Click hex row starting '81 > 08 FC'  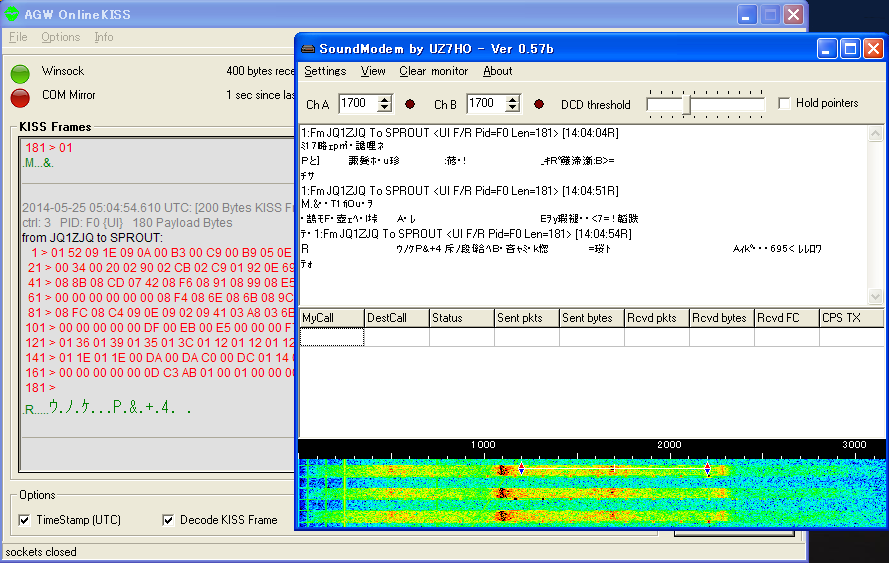[x=161, y=313]
